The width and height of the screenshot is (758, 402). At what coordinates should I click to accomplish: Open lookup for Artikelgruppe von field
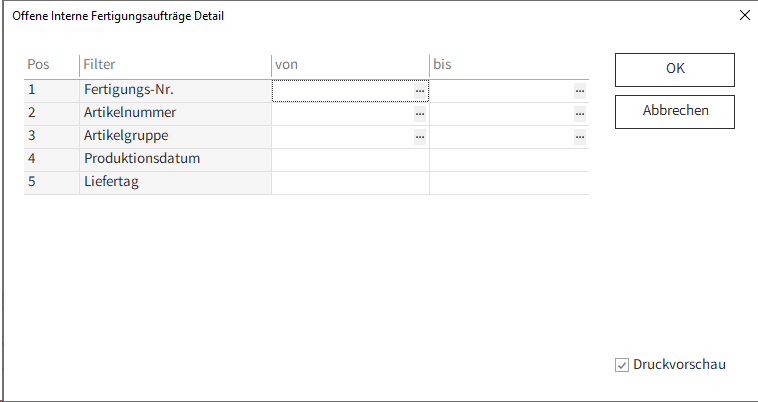click(420, 137)
